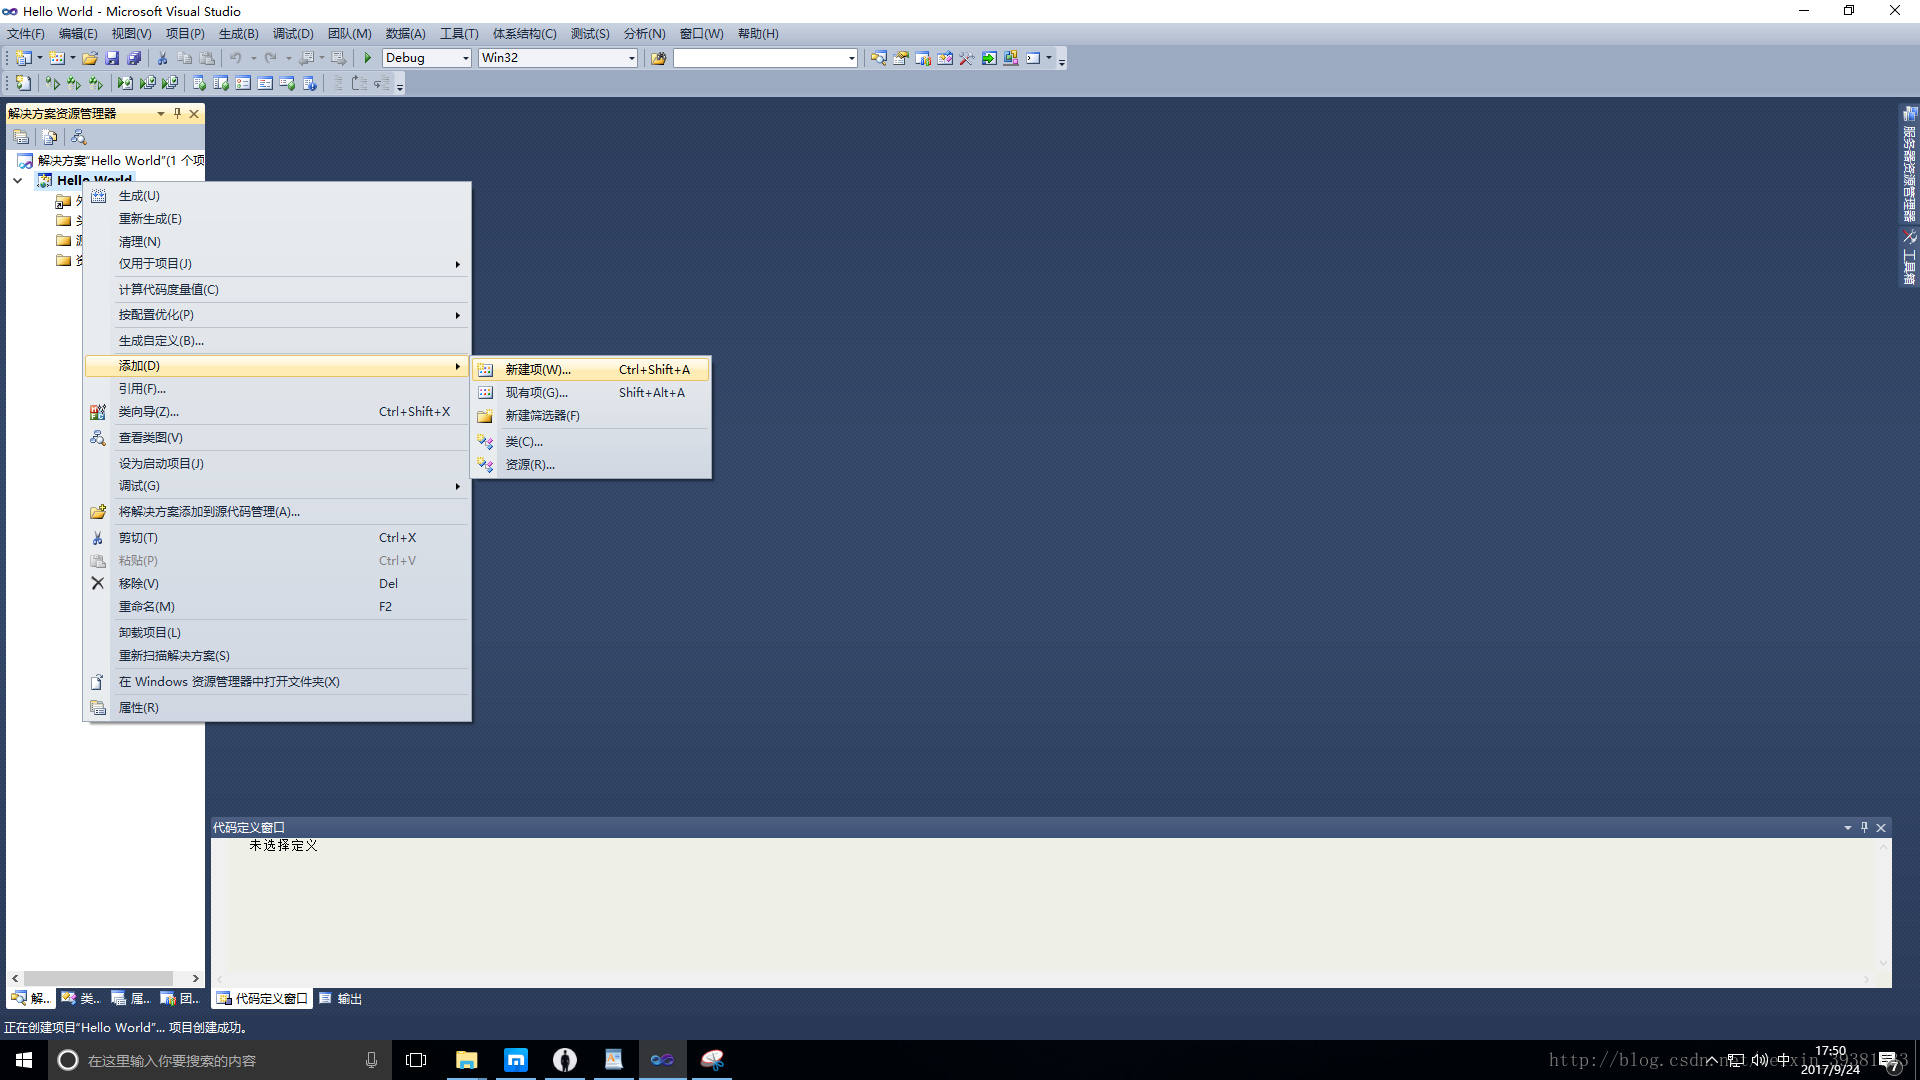The width and height of the screenshot is (1920, 1080).
Task: Select 资源(R)... from the Add submenu
Action: pos(591,465)
